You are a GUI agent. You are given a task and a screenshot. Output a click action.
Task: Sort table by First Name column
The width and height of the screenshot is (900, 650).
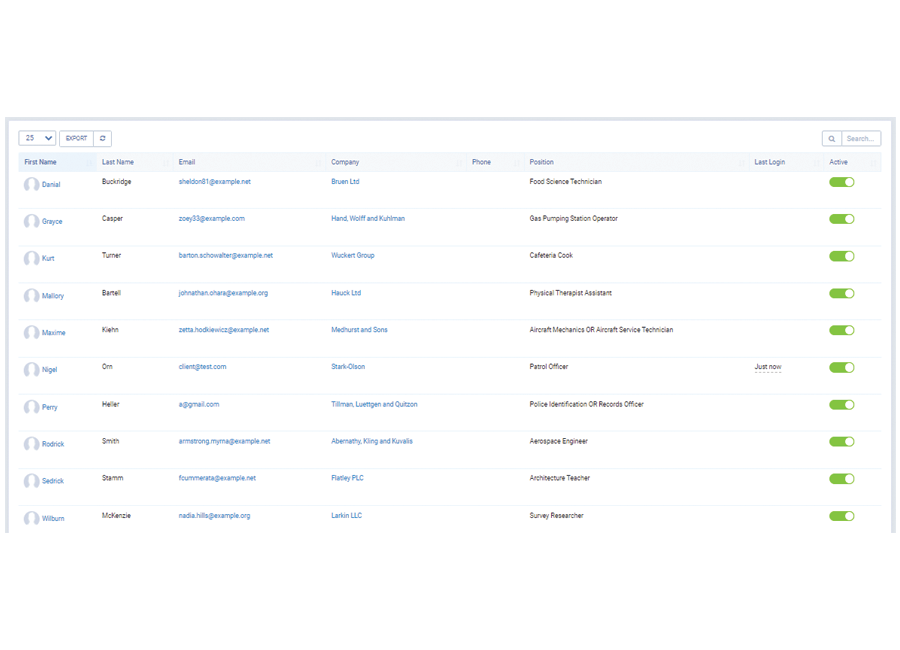41,162
